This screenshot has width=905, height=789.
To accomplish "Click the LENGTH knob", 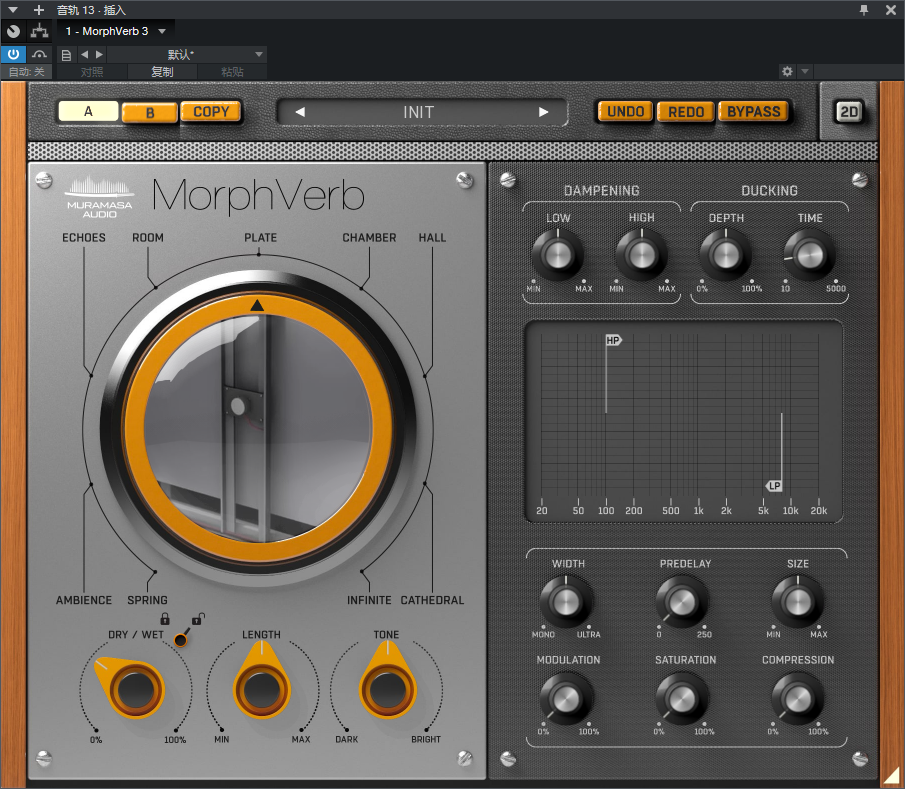I will coord(261,690).
